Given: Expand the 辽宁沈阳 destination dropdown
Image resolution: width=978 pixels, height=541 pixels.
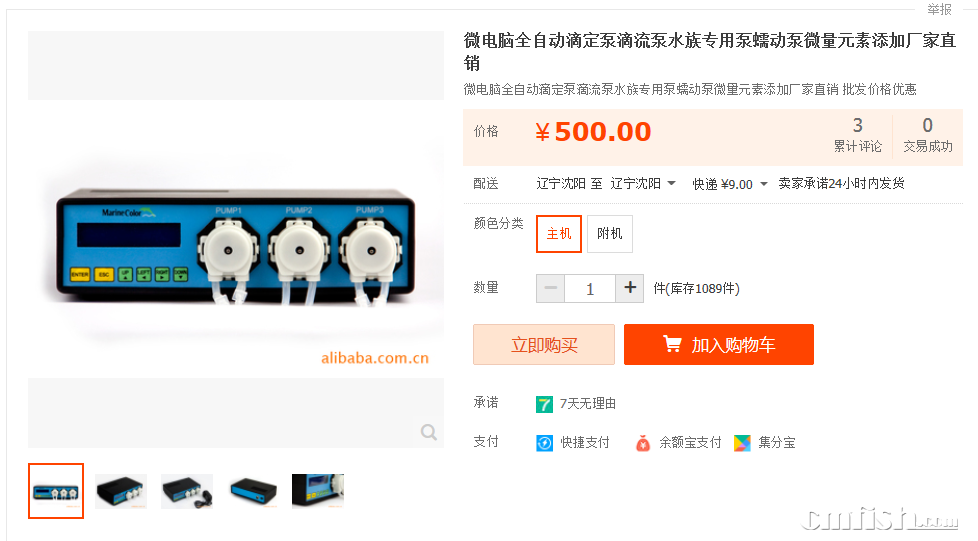Looking at the screenshot, I should 642,183.
